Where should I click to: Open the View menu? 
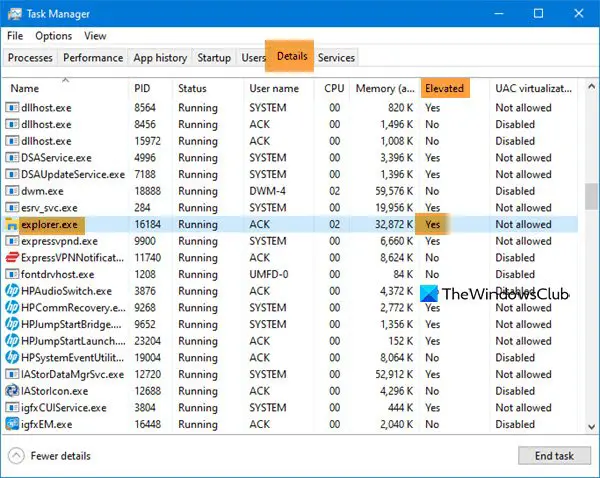coord(95,36)
